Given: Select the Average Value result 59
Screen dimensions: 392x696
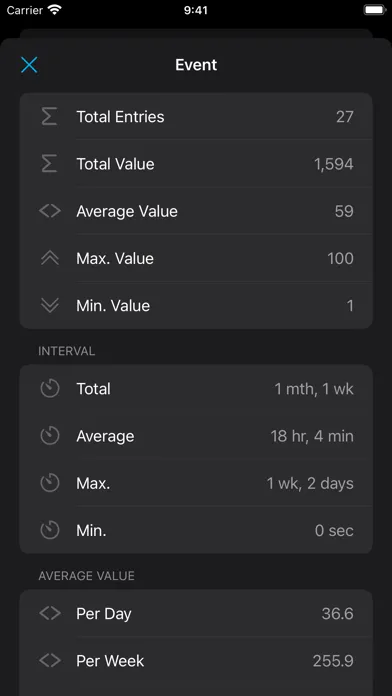Looking at the screenshot, I should point(344,211).
